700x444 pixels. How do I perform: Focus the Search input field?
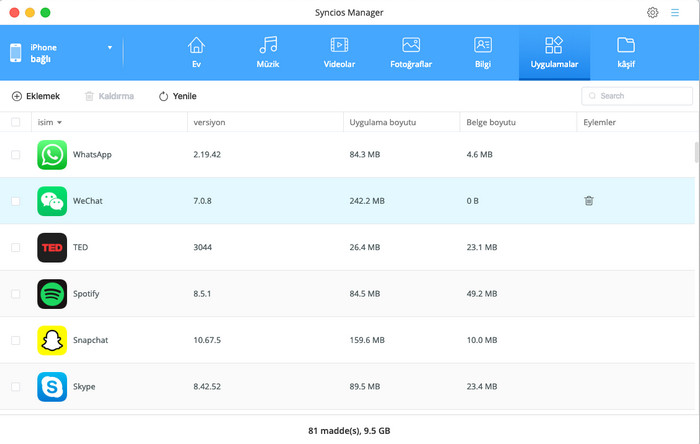(637, 96)
